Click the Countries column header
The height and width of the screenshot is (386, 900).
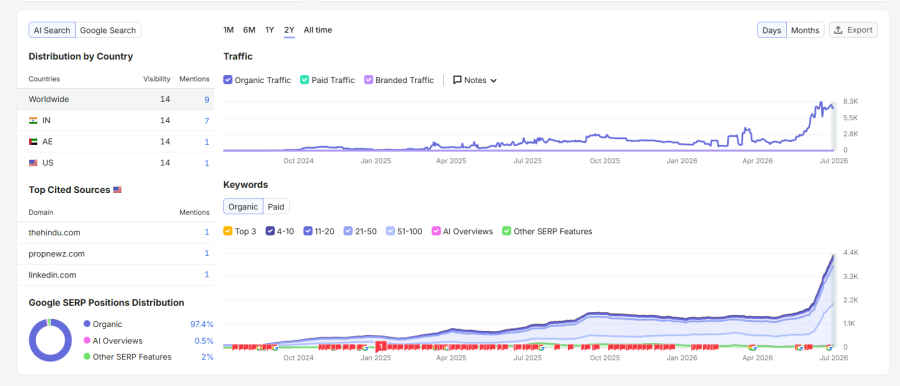click(44, 79)
